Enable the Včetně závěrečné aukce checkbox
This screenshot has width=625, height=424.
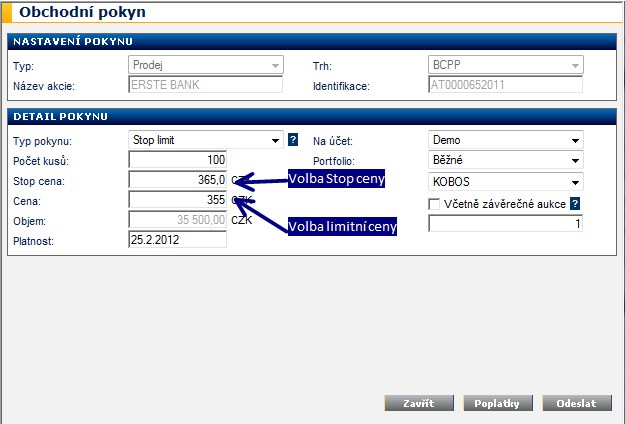click(435, 204)
